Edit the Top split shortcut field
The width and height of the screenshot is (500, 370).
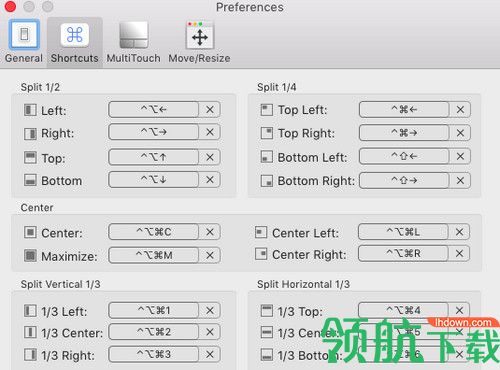[x=154, y=157]
